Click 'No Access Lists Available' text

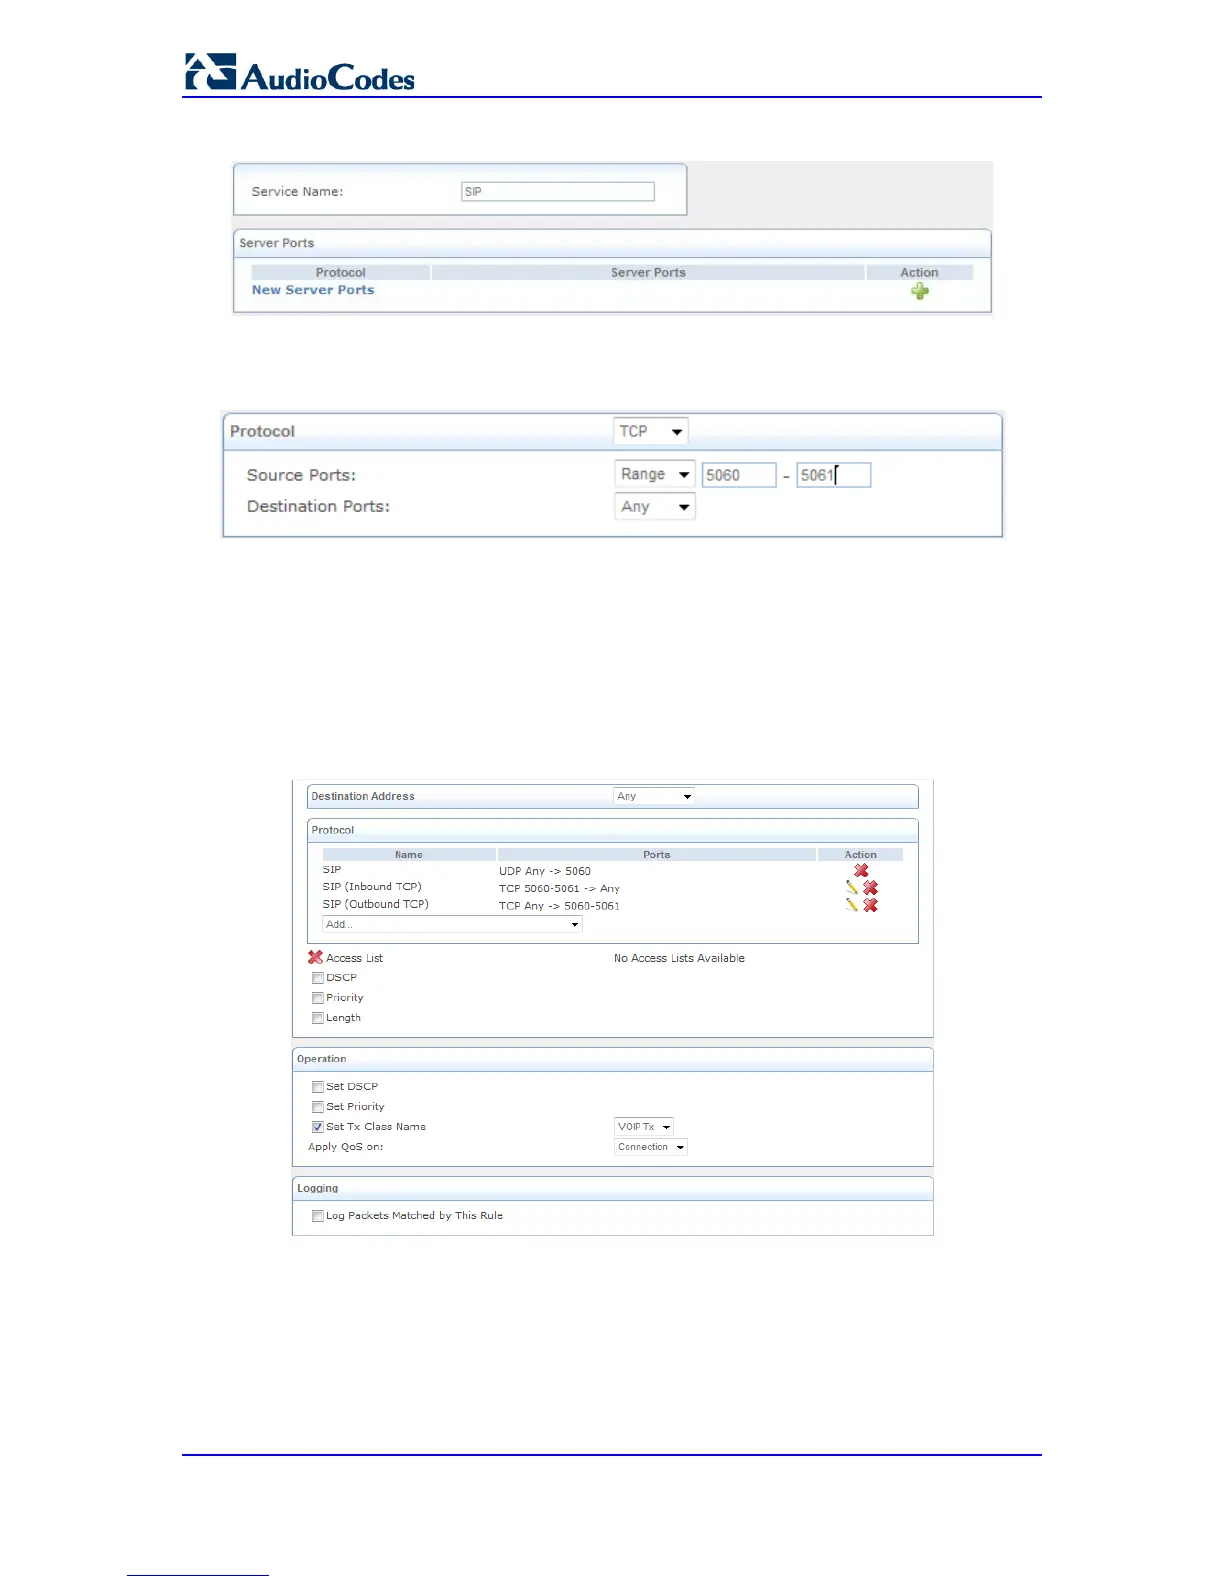click(679, 958)
